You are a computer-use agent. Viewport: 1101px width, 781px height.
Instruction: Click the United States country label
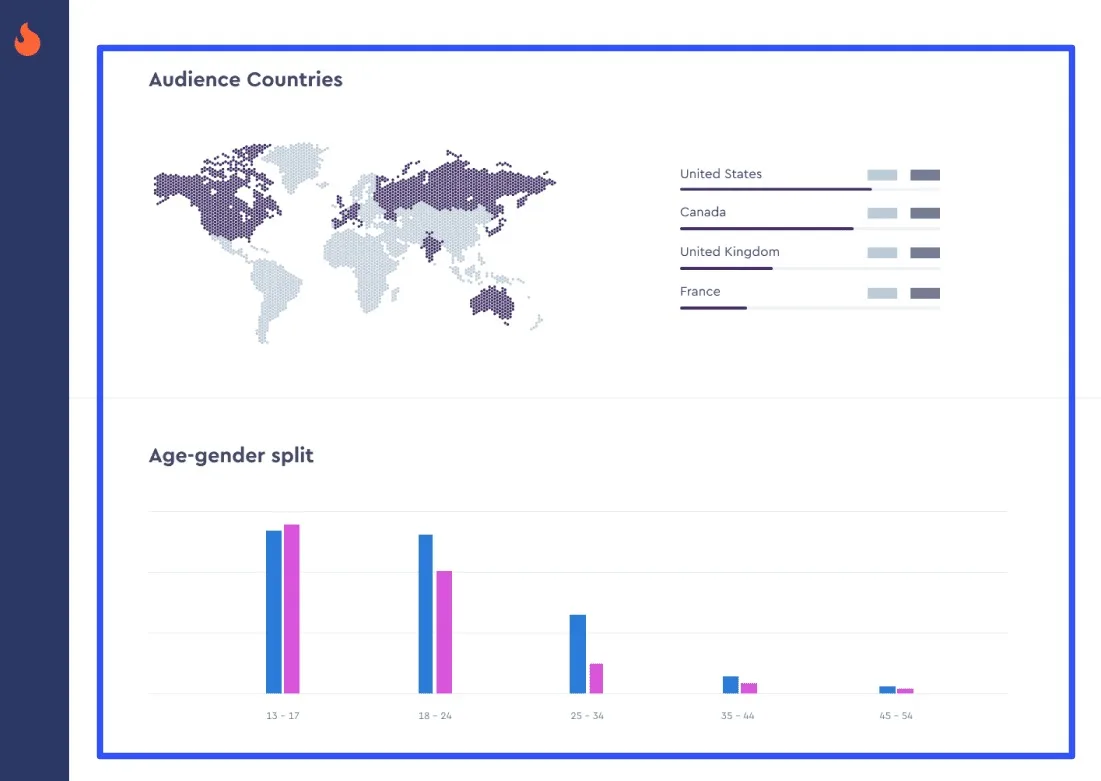coord(721,174)
